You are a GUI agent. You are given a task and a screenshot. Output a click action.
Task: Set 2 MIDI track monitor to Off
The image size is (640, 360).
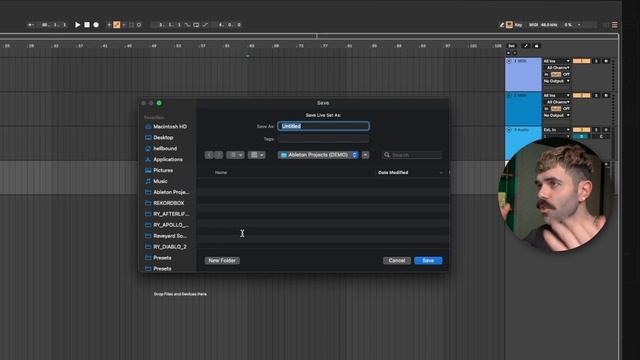tap(566, 109)
